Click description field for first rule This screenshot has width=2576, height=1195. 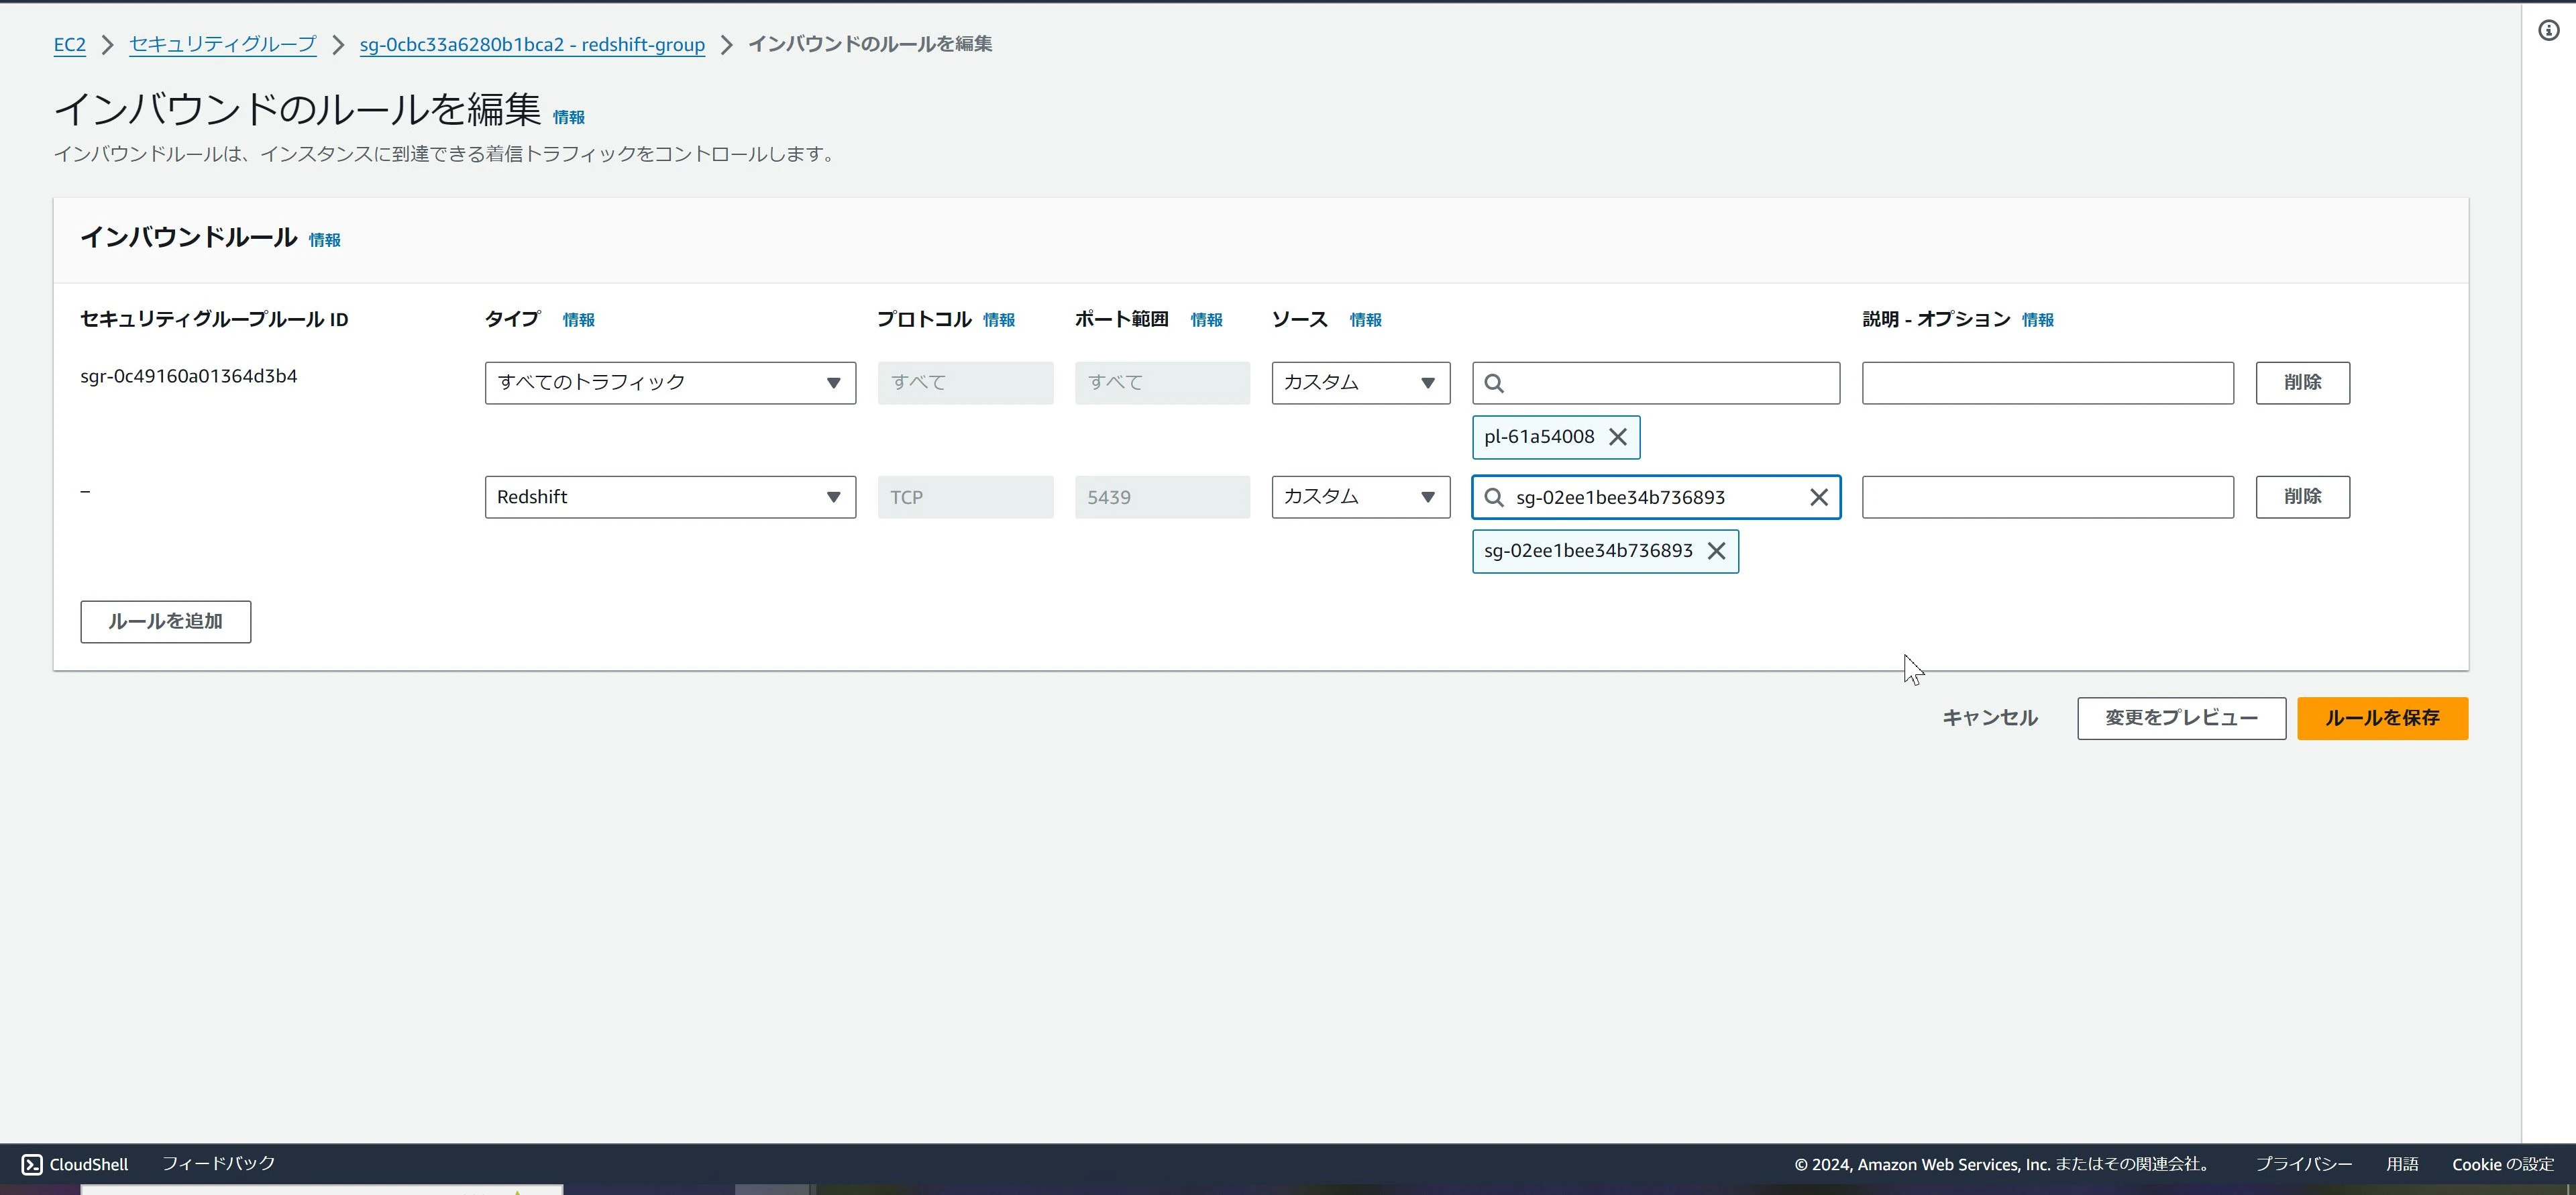[2047, 383]
